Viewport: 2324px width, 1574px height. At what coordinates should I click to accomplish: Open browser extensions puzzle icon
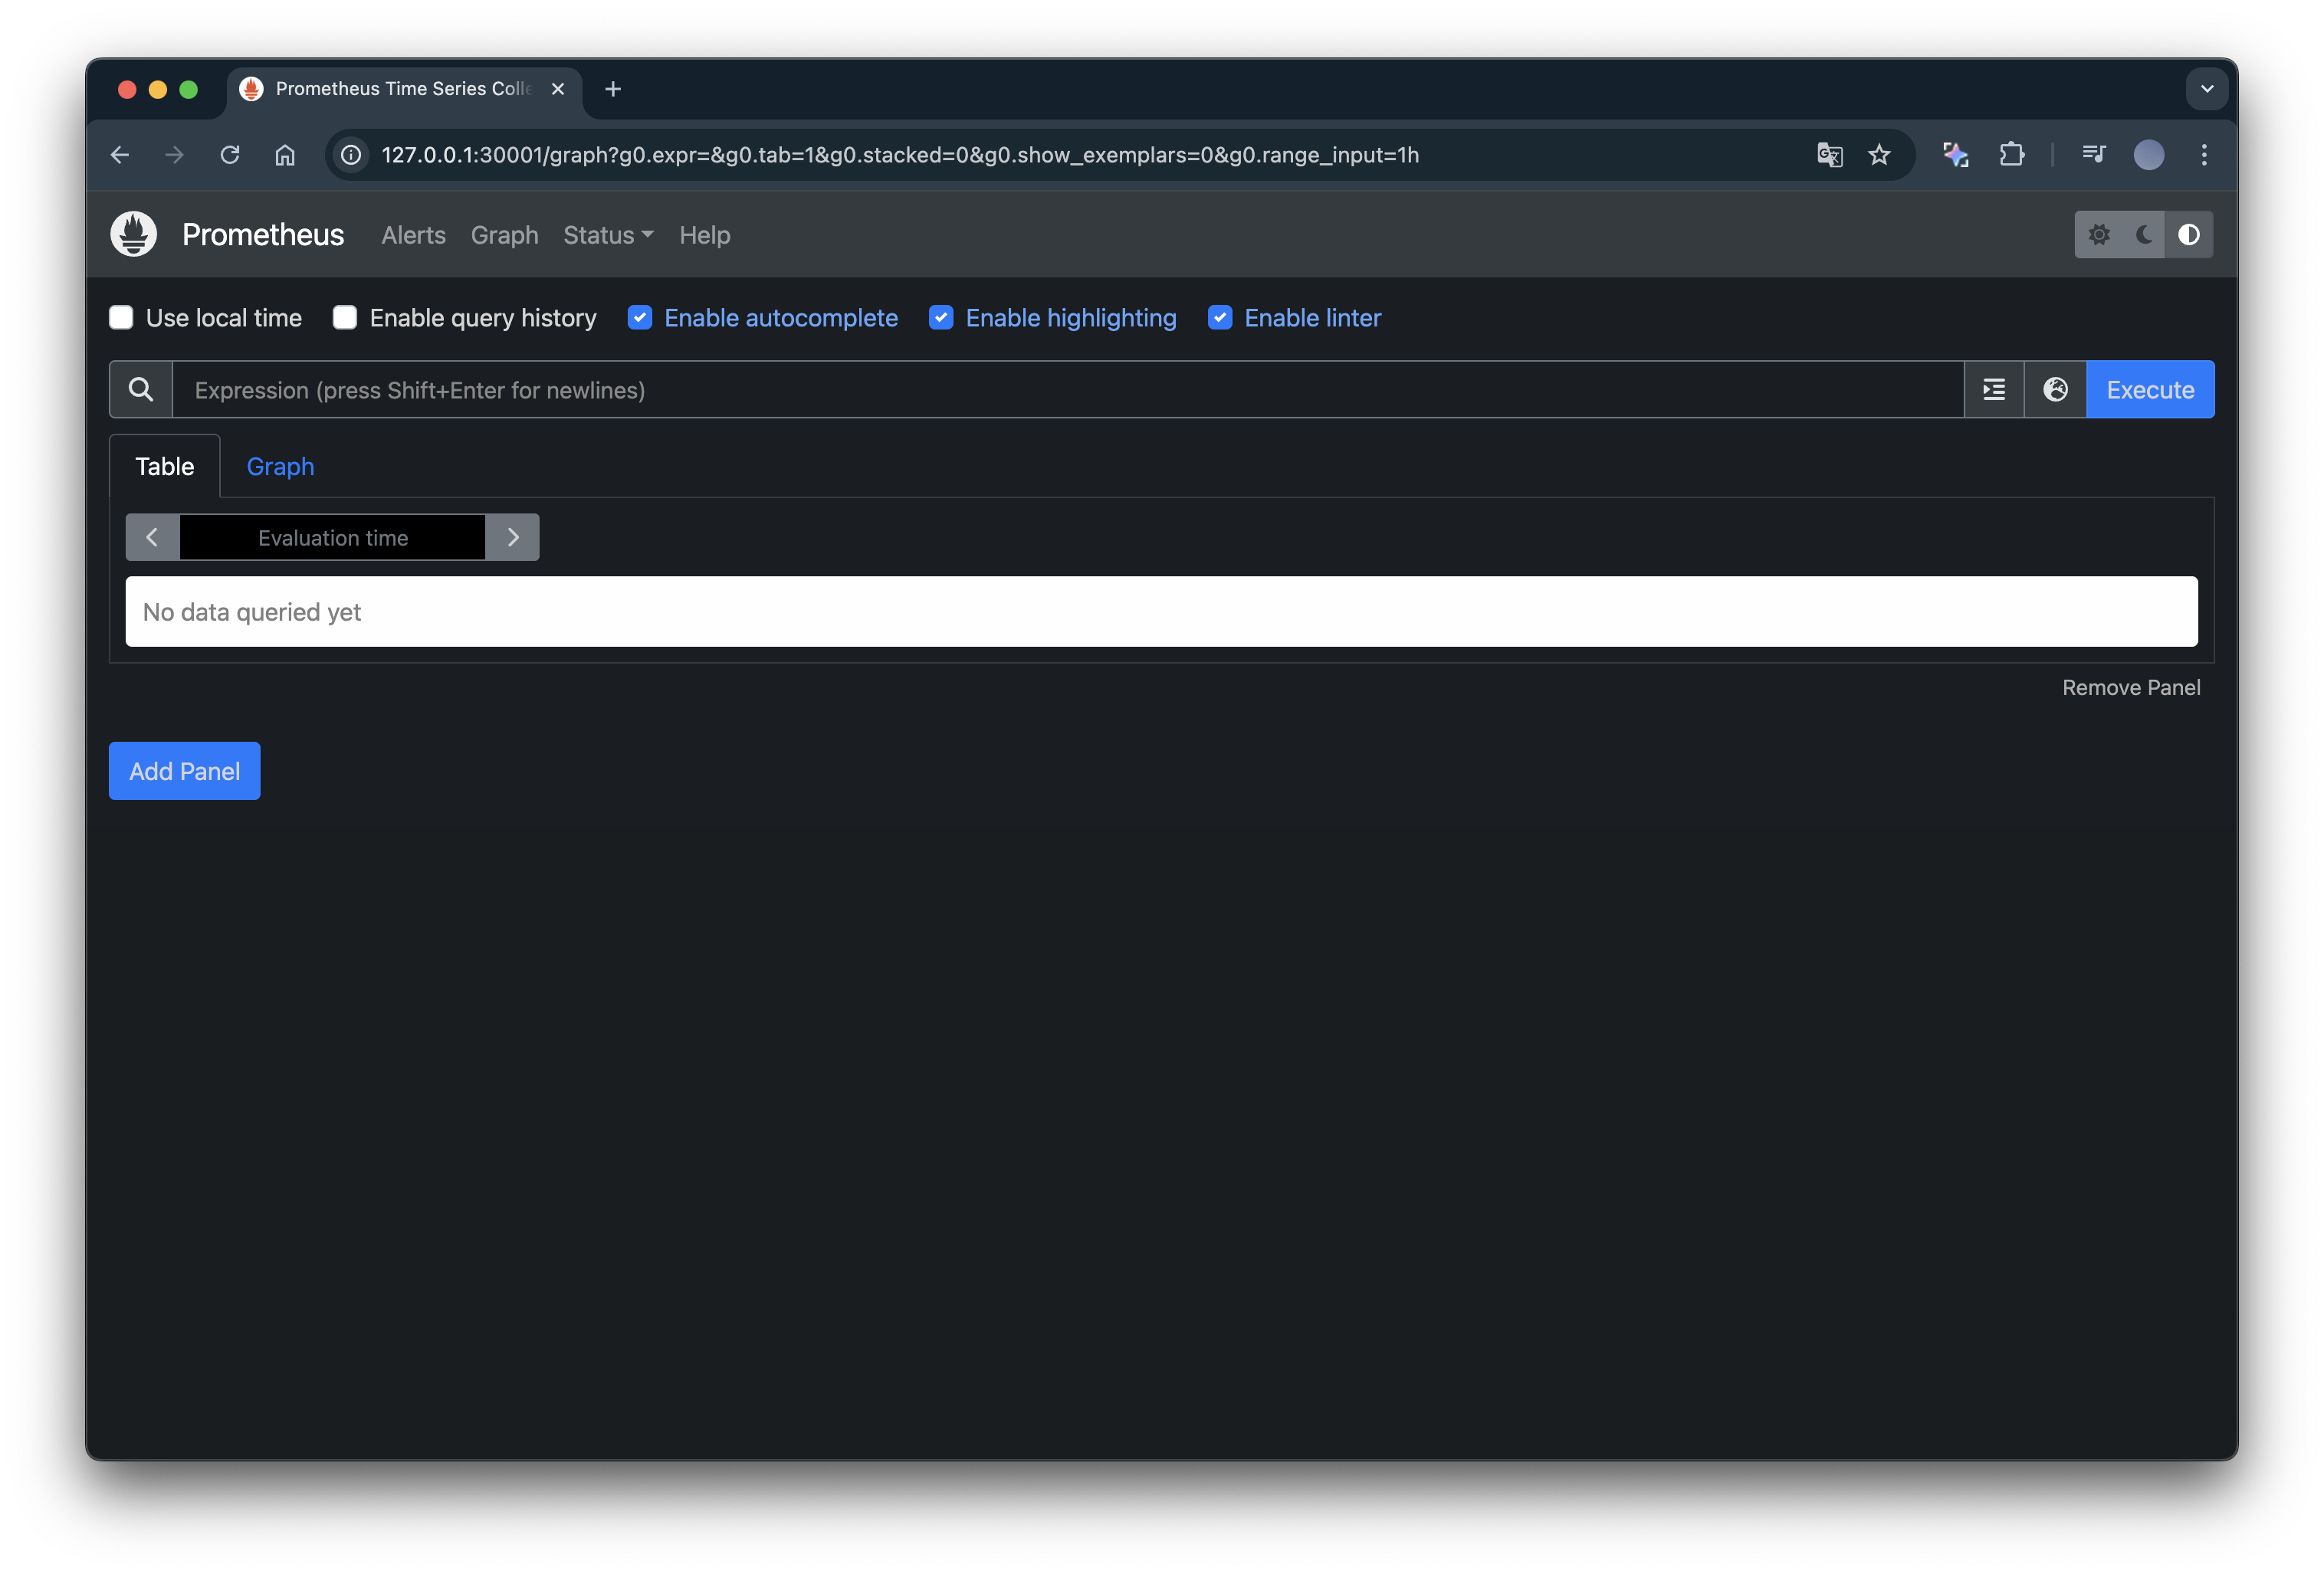(x=2012, y=155)
